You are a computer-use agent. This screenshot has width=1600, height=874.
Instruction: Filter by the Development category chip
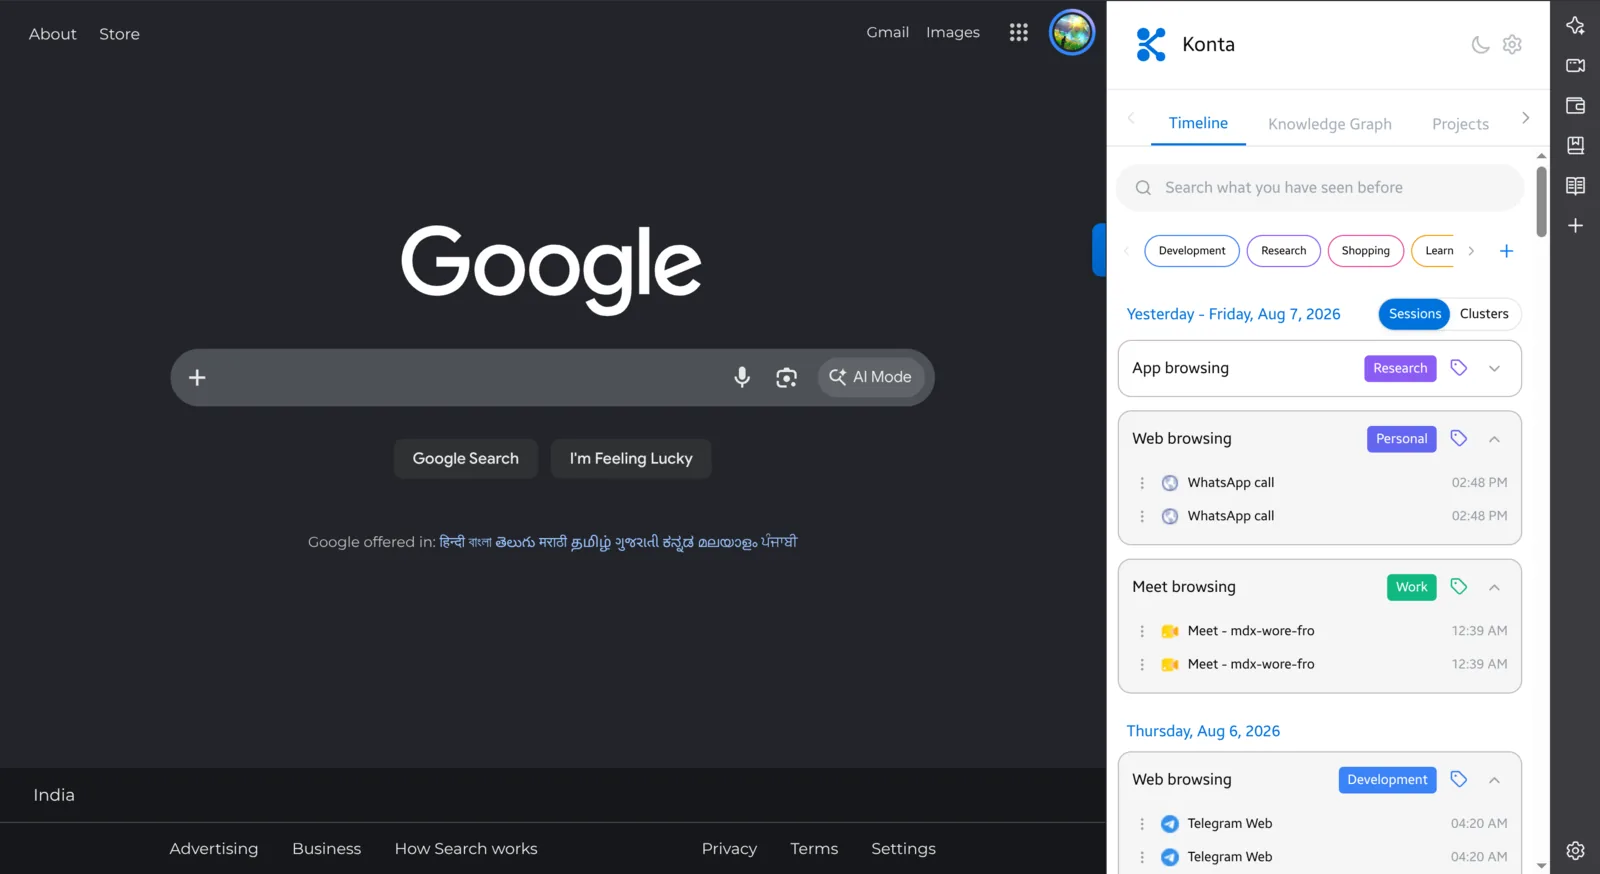[1191, 251]
